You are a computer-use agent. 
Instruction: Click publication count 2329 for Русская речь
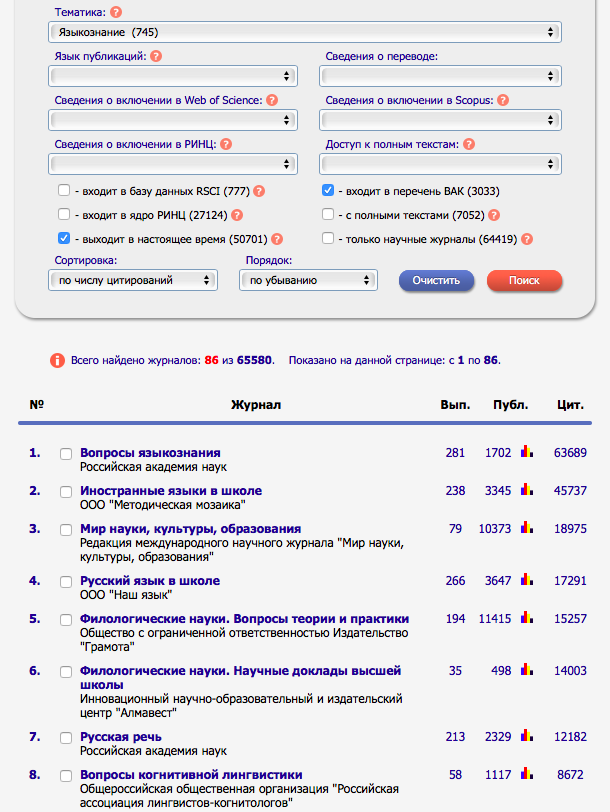[x=498, y=736]
